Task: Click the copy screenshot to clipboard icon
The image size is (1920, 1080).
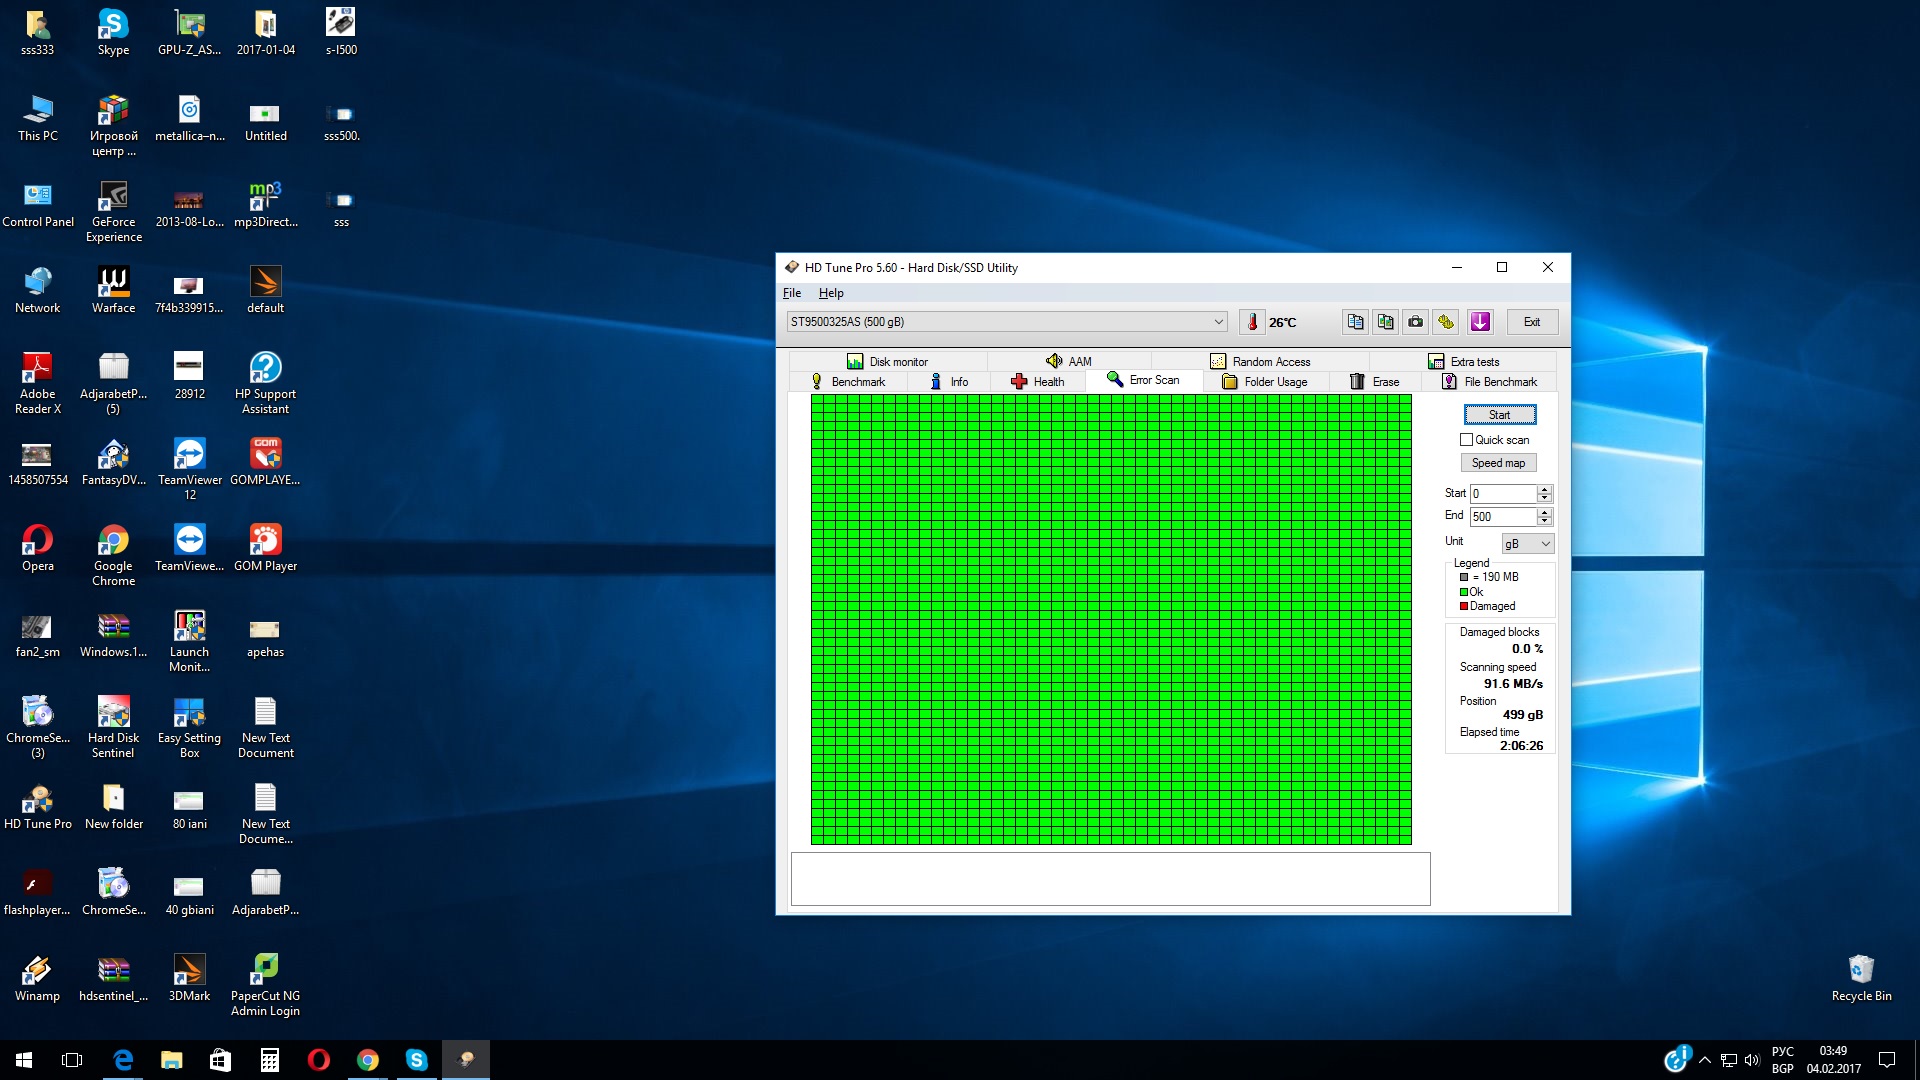Action: coord(1385,322)
